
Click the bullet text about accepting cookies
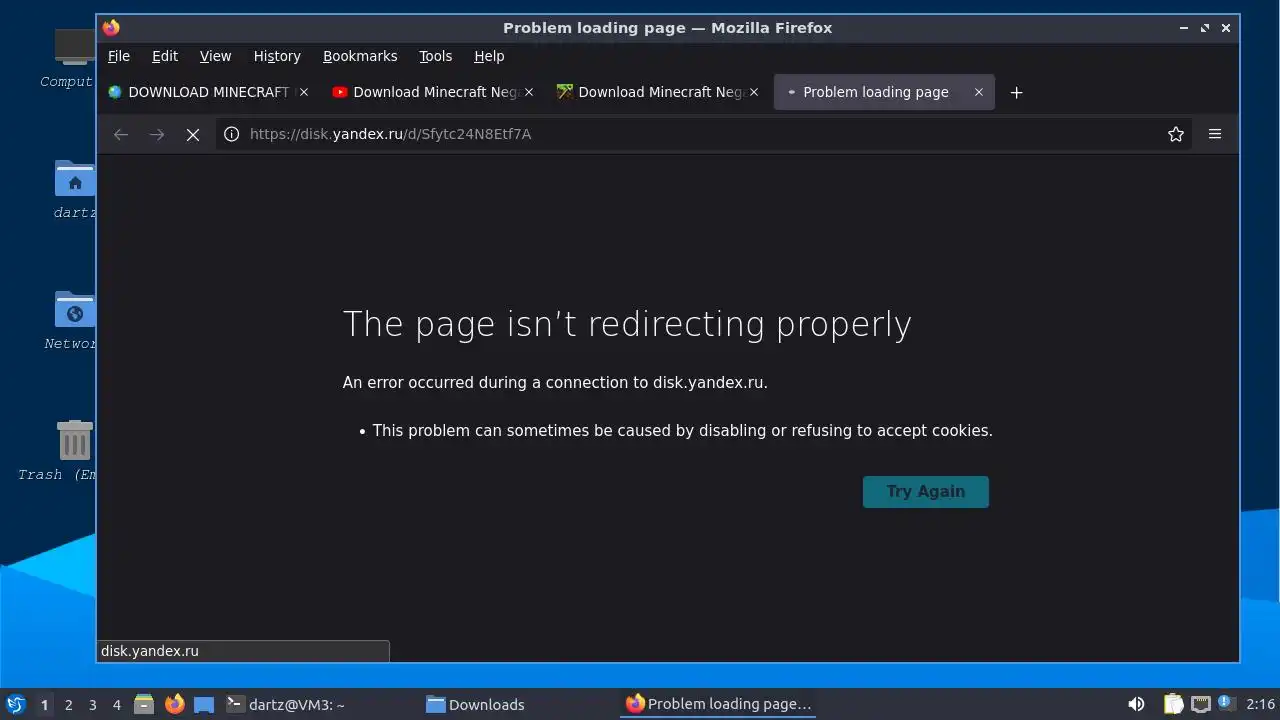[x=682, y=431]
